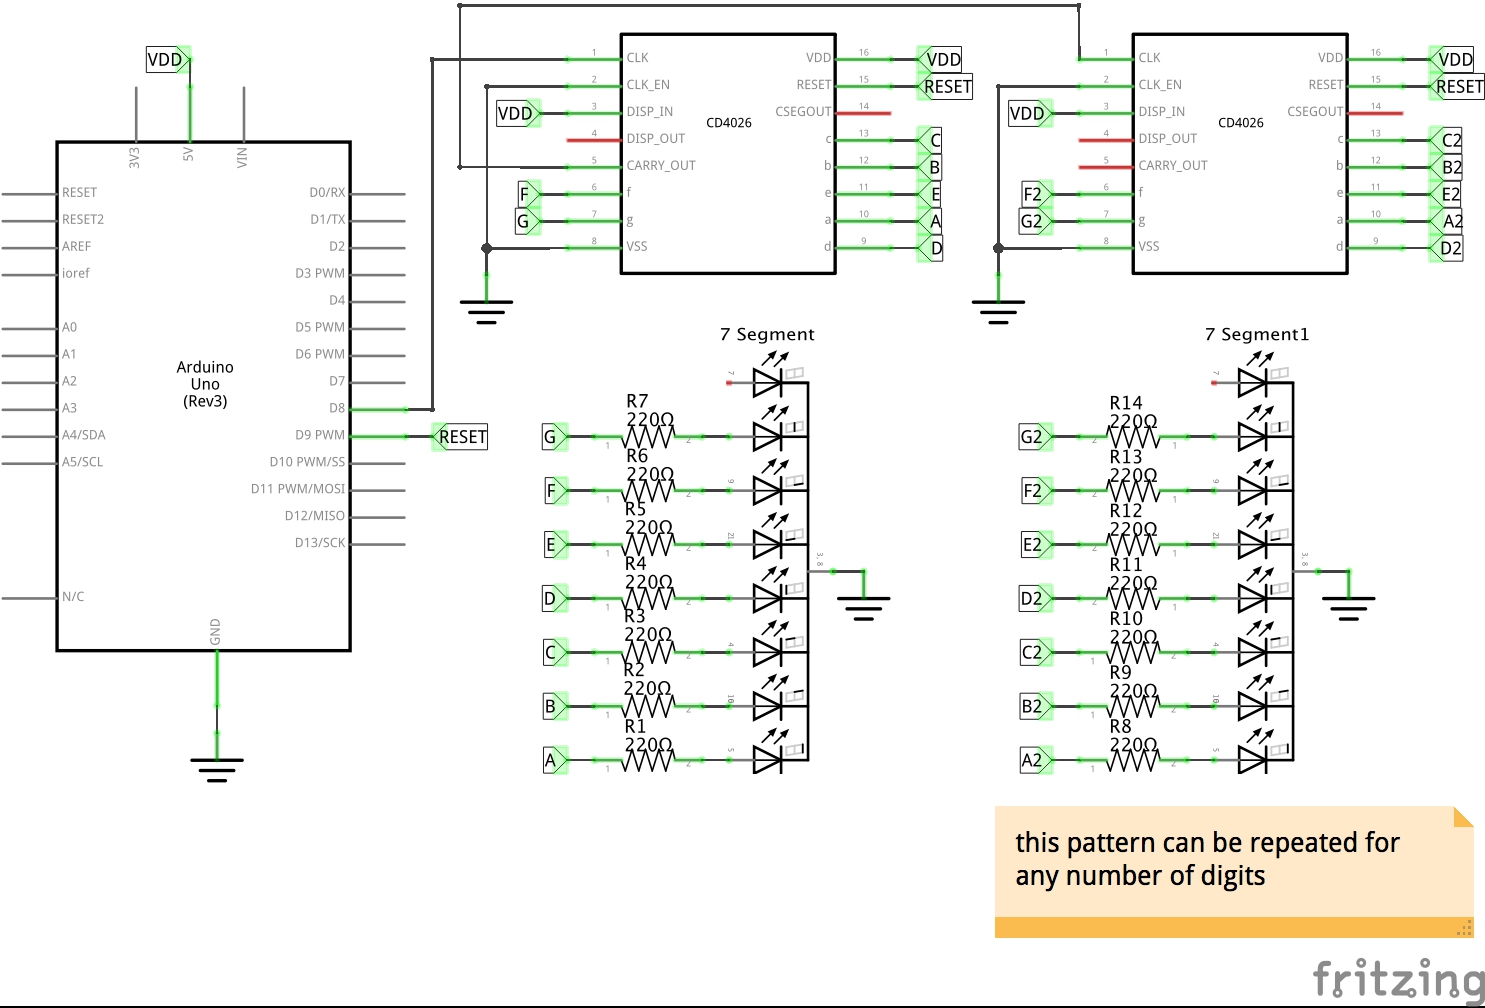Select resistor R12 symbol
Viewport: 1485px width, 1008px height.
pyautogui.click(x=1134, y=545)
